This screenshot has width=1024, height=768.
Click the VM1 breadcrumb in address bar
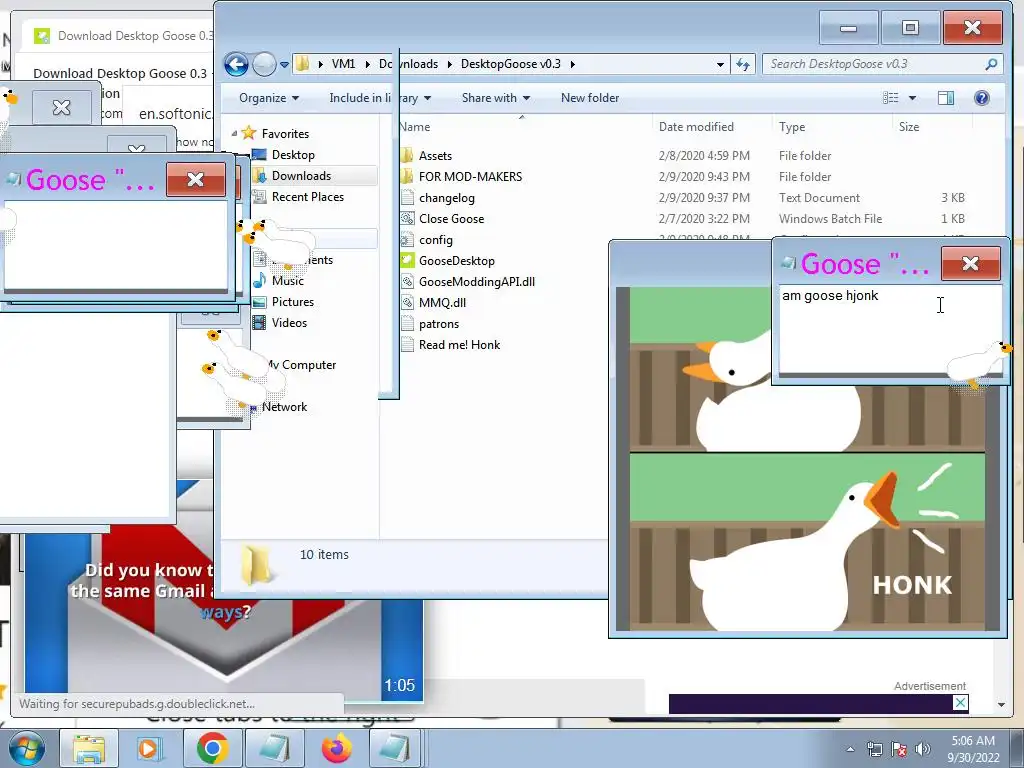click(343, 64)
